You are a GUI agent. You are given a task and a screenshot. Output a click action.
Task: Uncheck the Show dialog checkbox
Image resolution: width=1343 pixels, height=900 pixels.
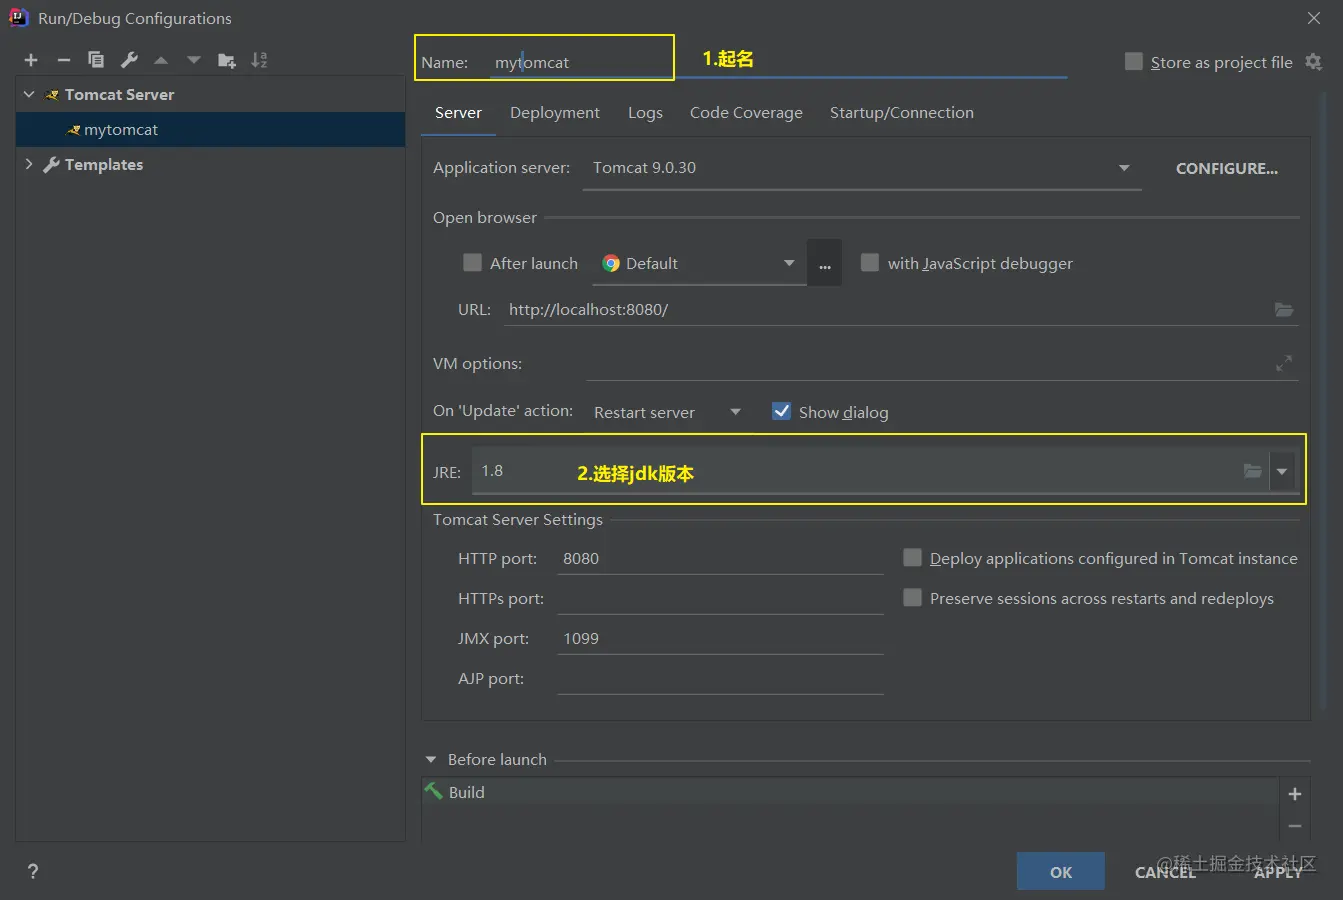point(781,411)
